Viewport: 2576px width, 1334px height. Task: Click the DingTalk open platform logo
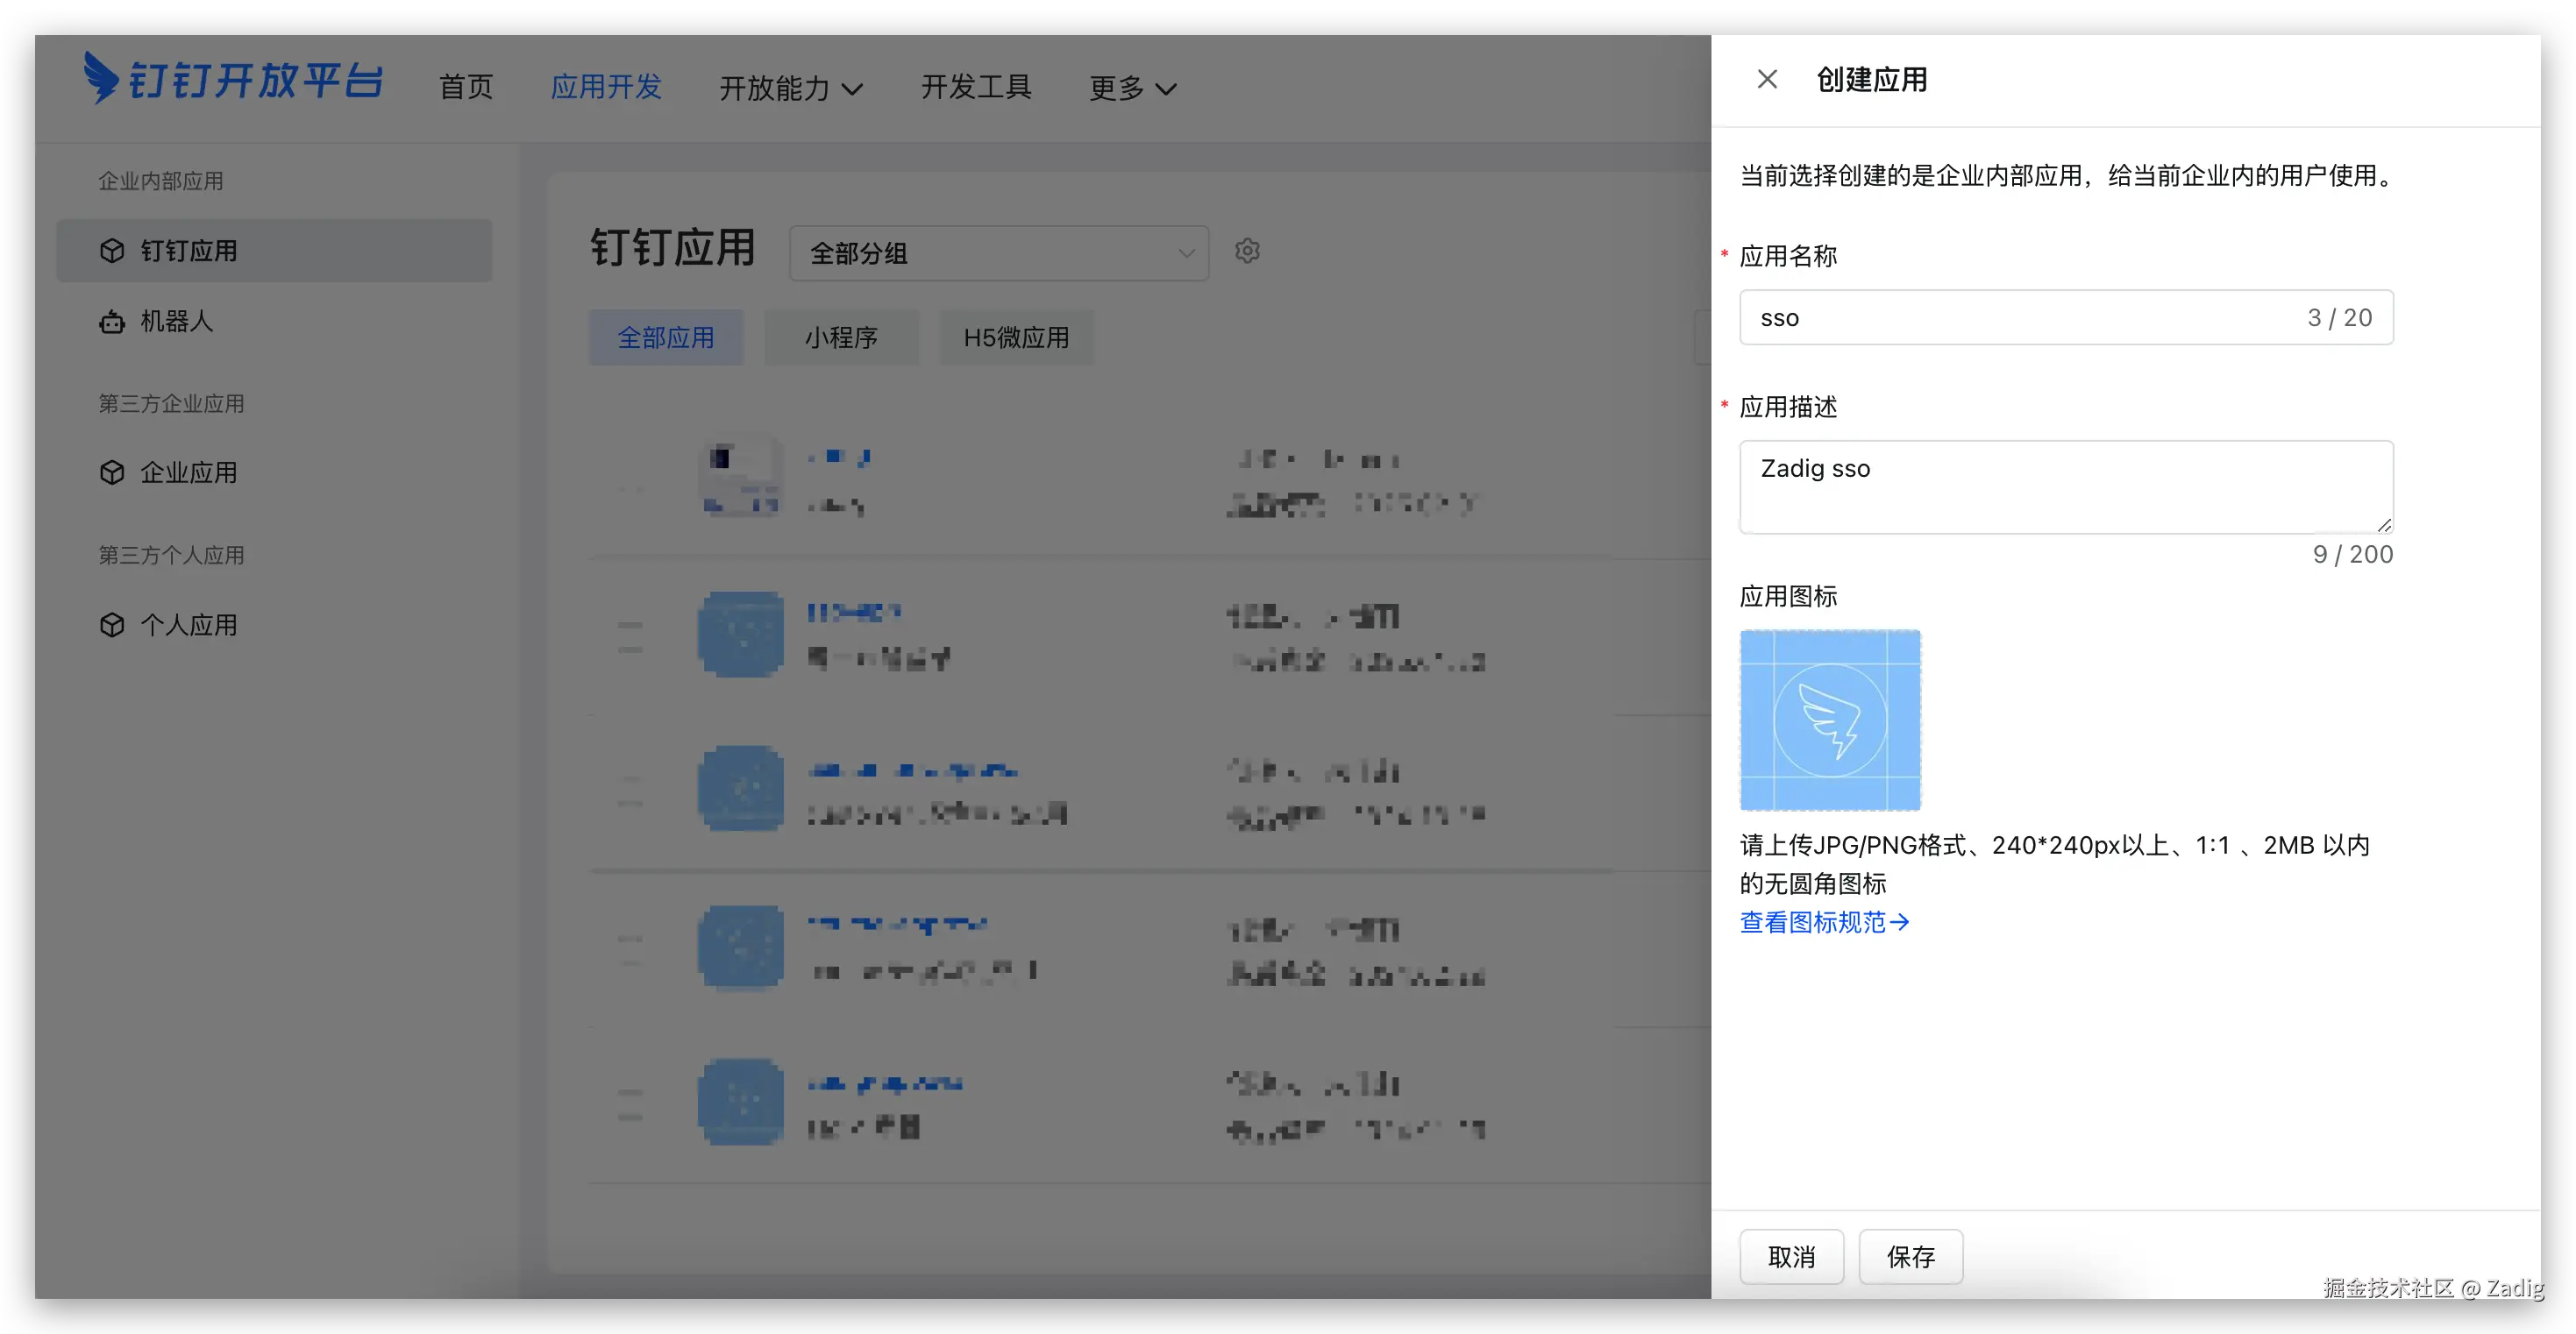[233, 79]
